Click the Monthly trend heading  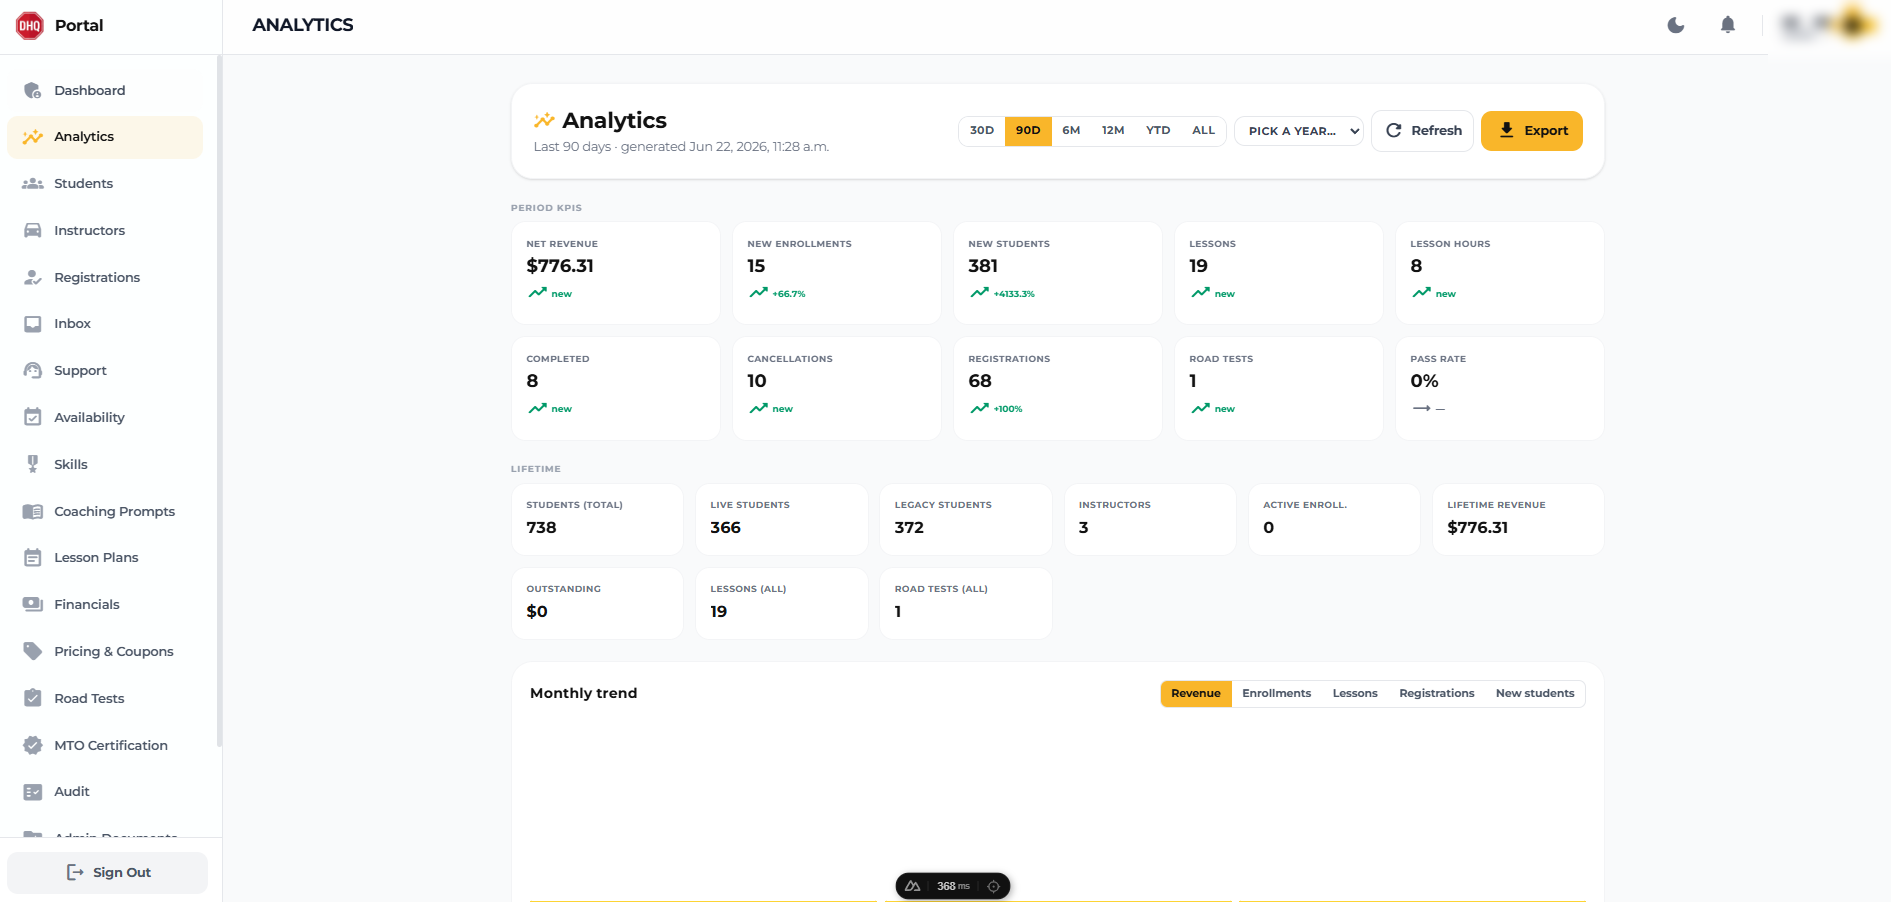click(583, 693)
